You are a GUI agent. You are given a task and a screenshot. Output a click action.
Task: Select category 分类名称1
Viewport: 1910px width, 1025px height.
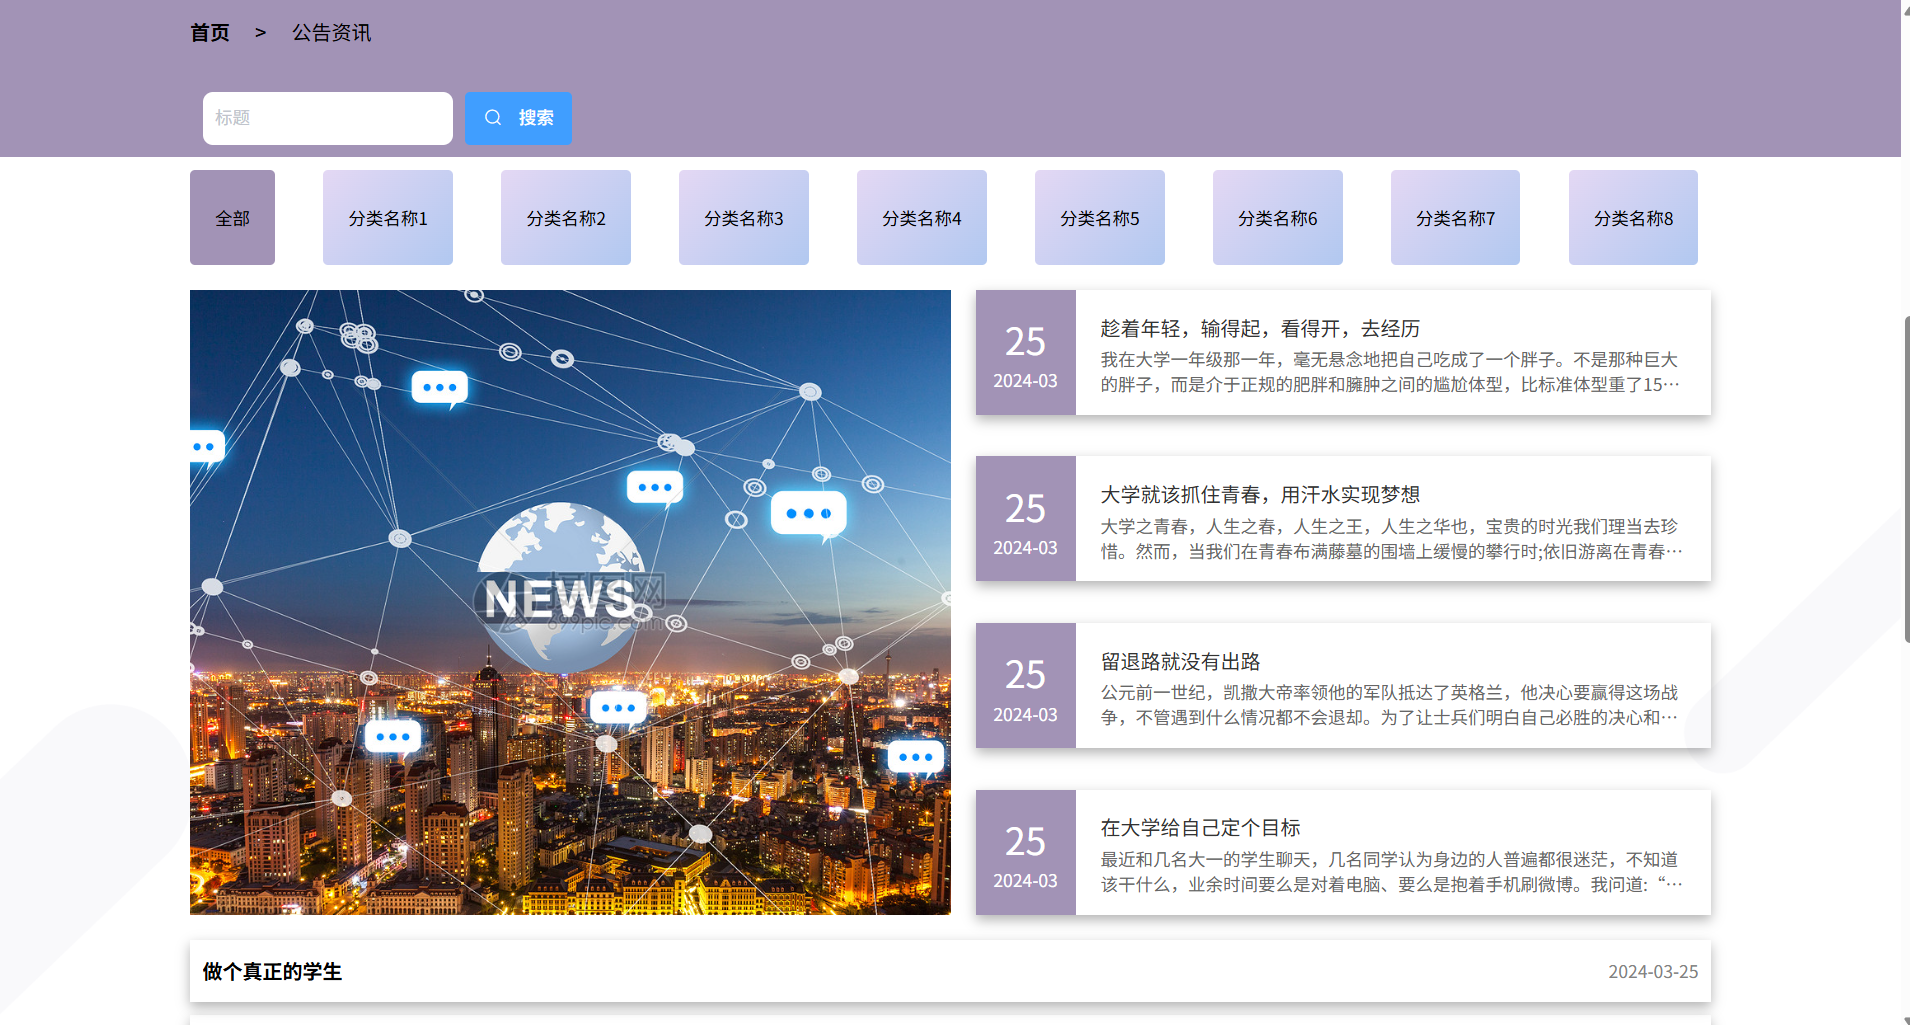click(x=388, y=217)
